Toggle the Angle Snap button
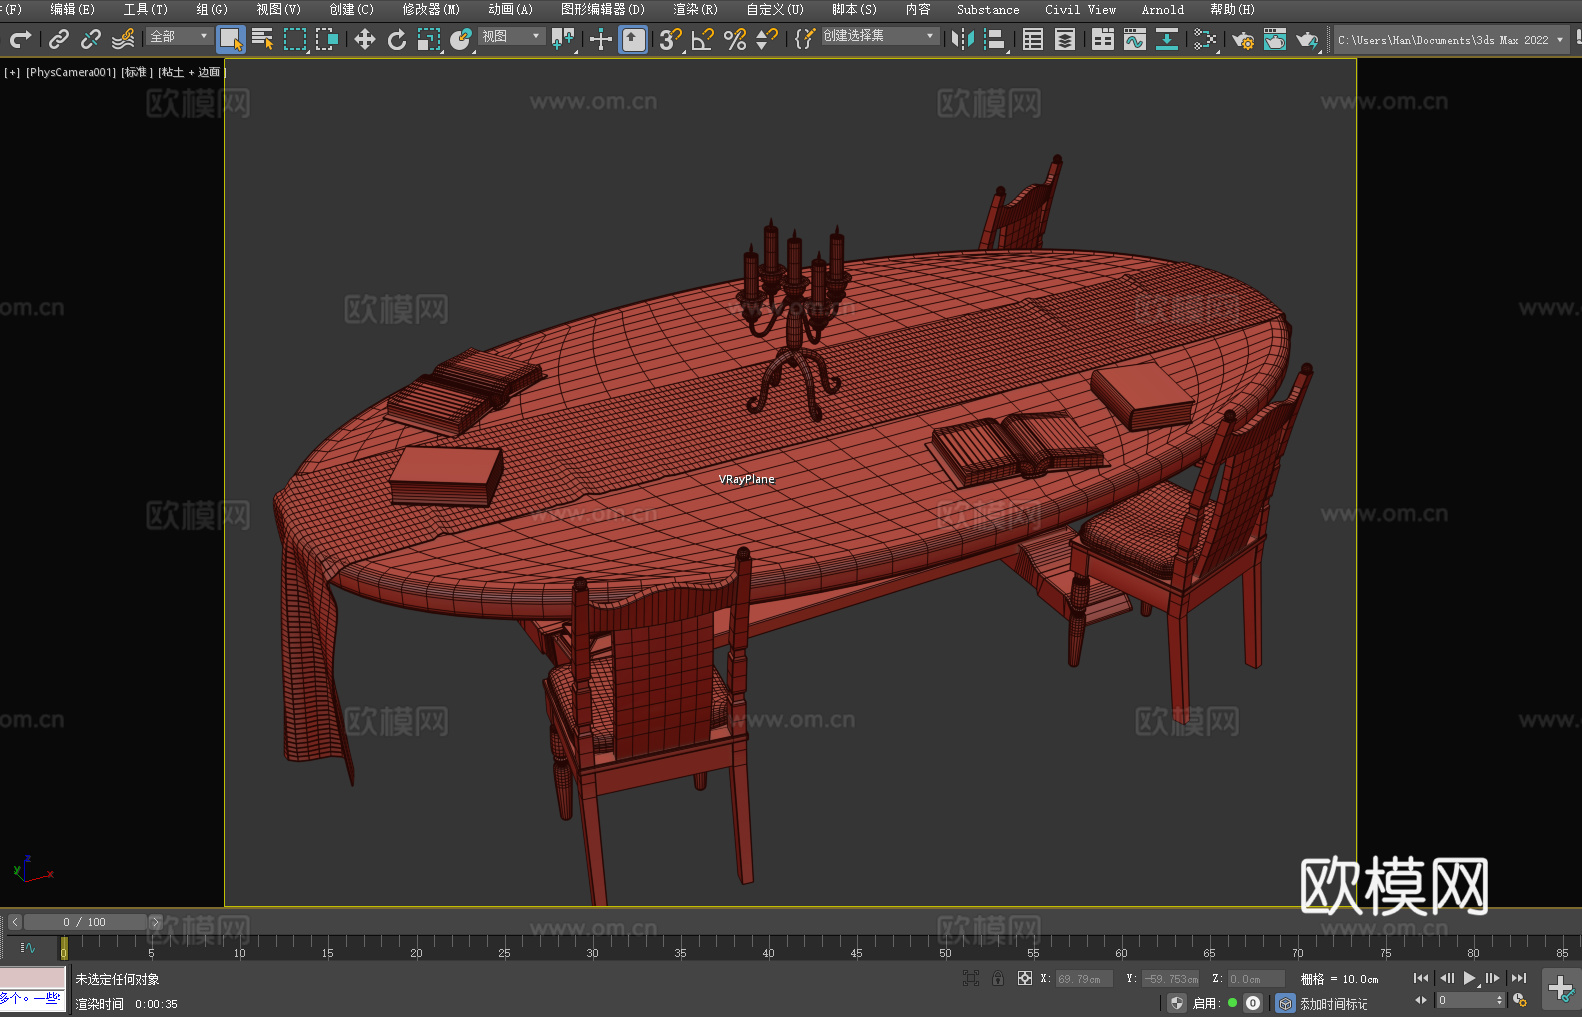The height and width of the screenshot is (1017, 1582). point(703,39)
